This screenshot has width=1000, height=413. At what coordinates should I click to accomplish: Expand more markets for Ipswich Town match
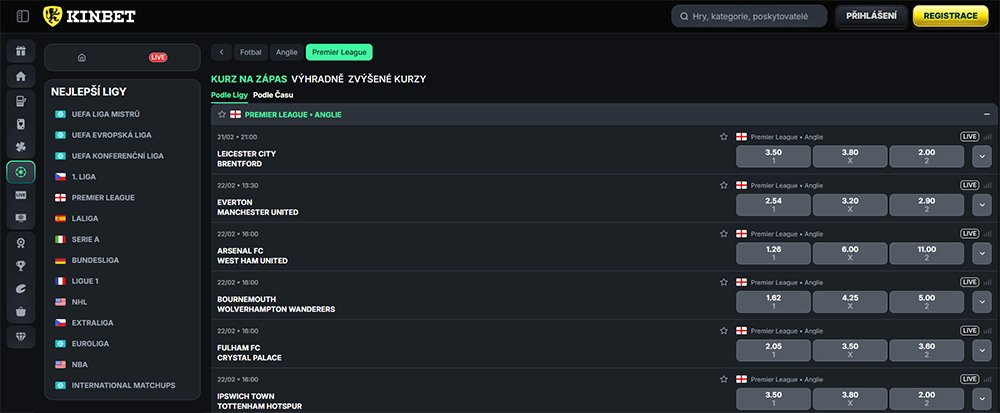pyautogui.click(x=982, y=399)
